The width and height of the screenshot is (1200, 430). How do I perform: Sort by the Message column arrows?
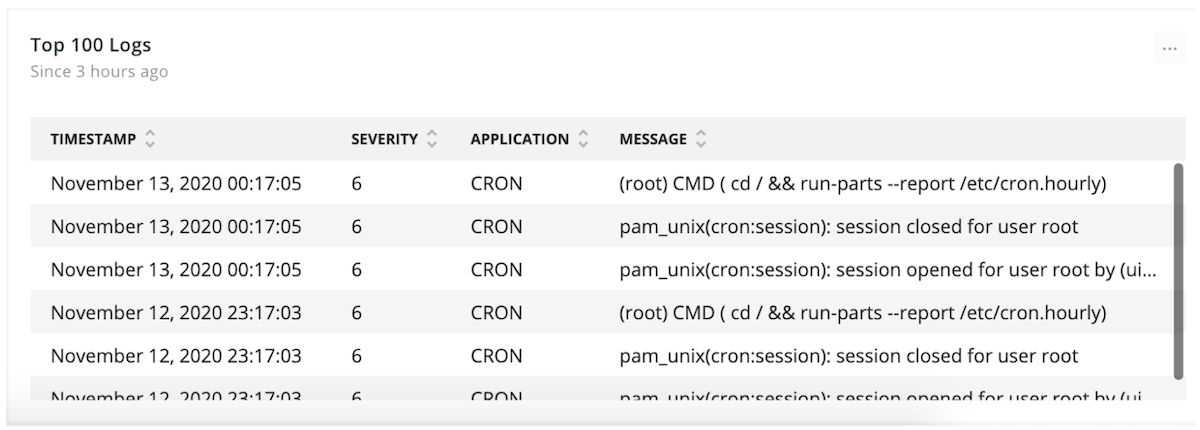(x=701, y=139)
